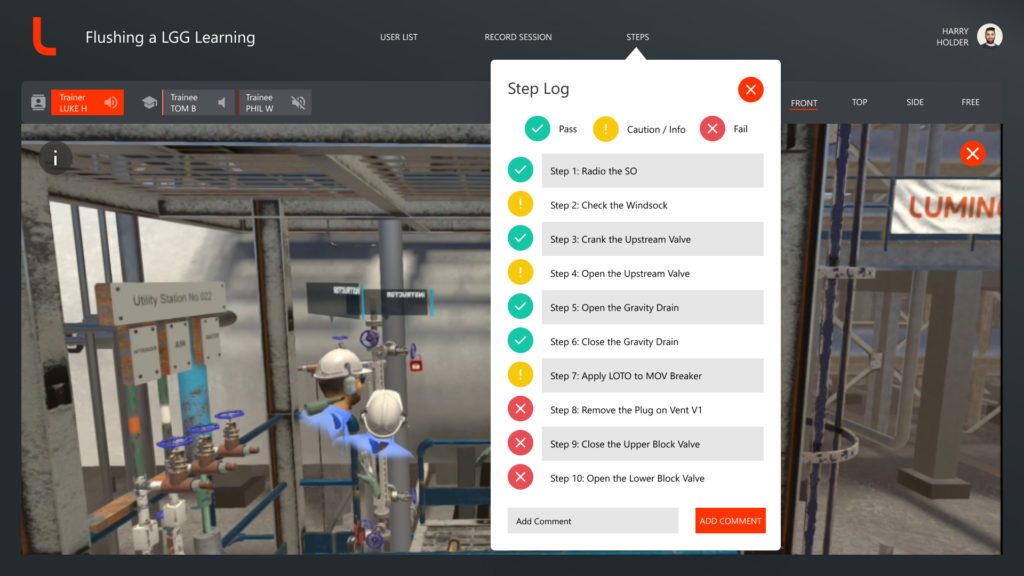The height and width of the screenshot is (576, 1024).
Task: Select Step 10: Open the Lower Block Valve
Action: (652, 478)
